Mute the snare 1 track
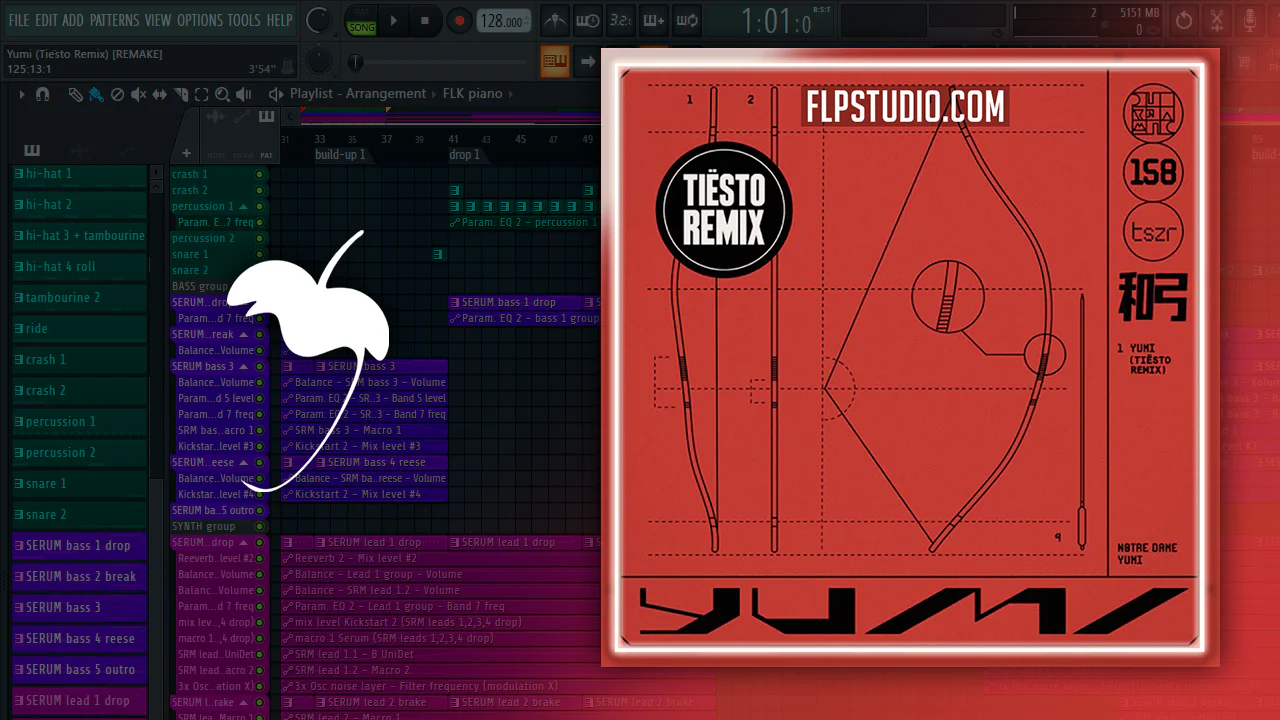Viewport: 1280px width, 720px height. (x=260, y=254)
